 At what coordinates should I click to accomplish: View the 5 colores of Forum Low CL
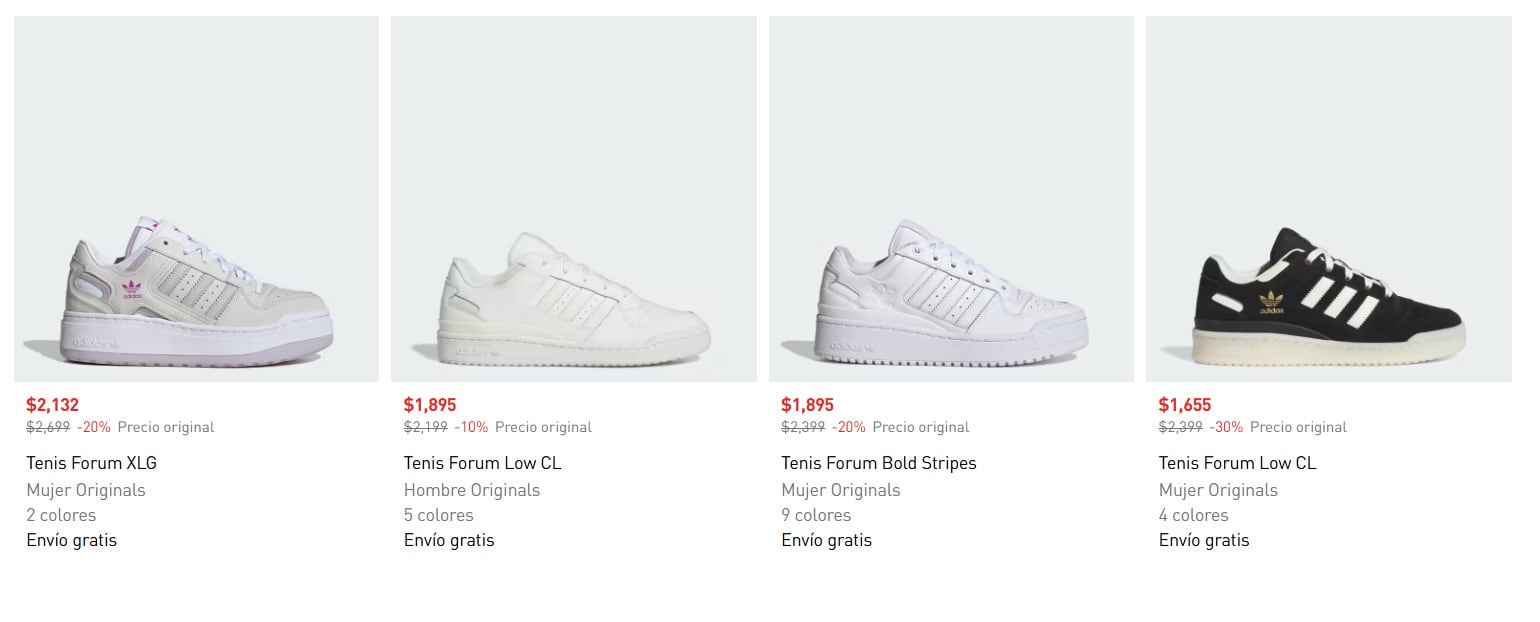[437, 515]
